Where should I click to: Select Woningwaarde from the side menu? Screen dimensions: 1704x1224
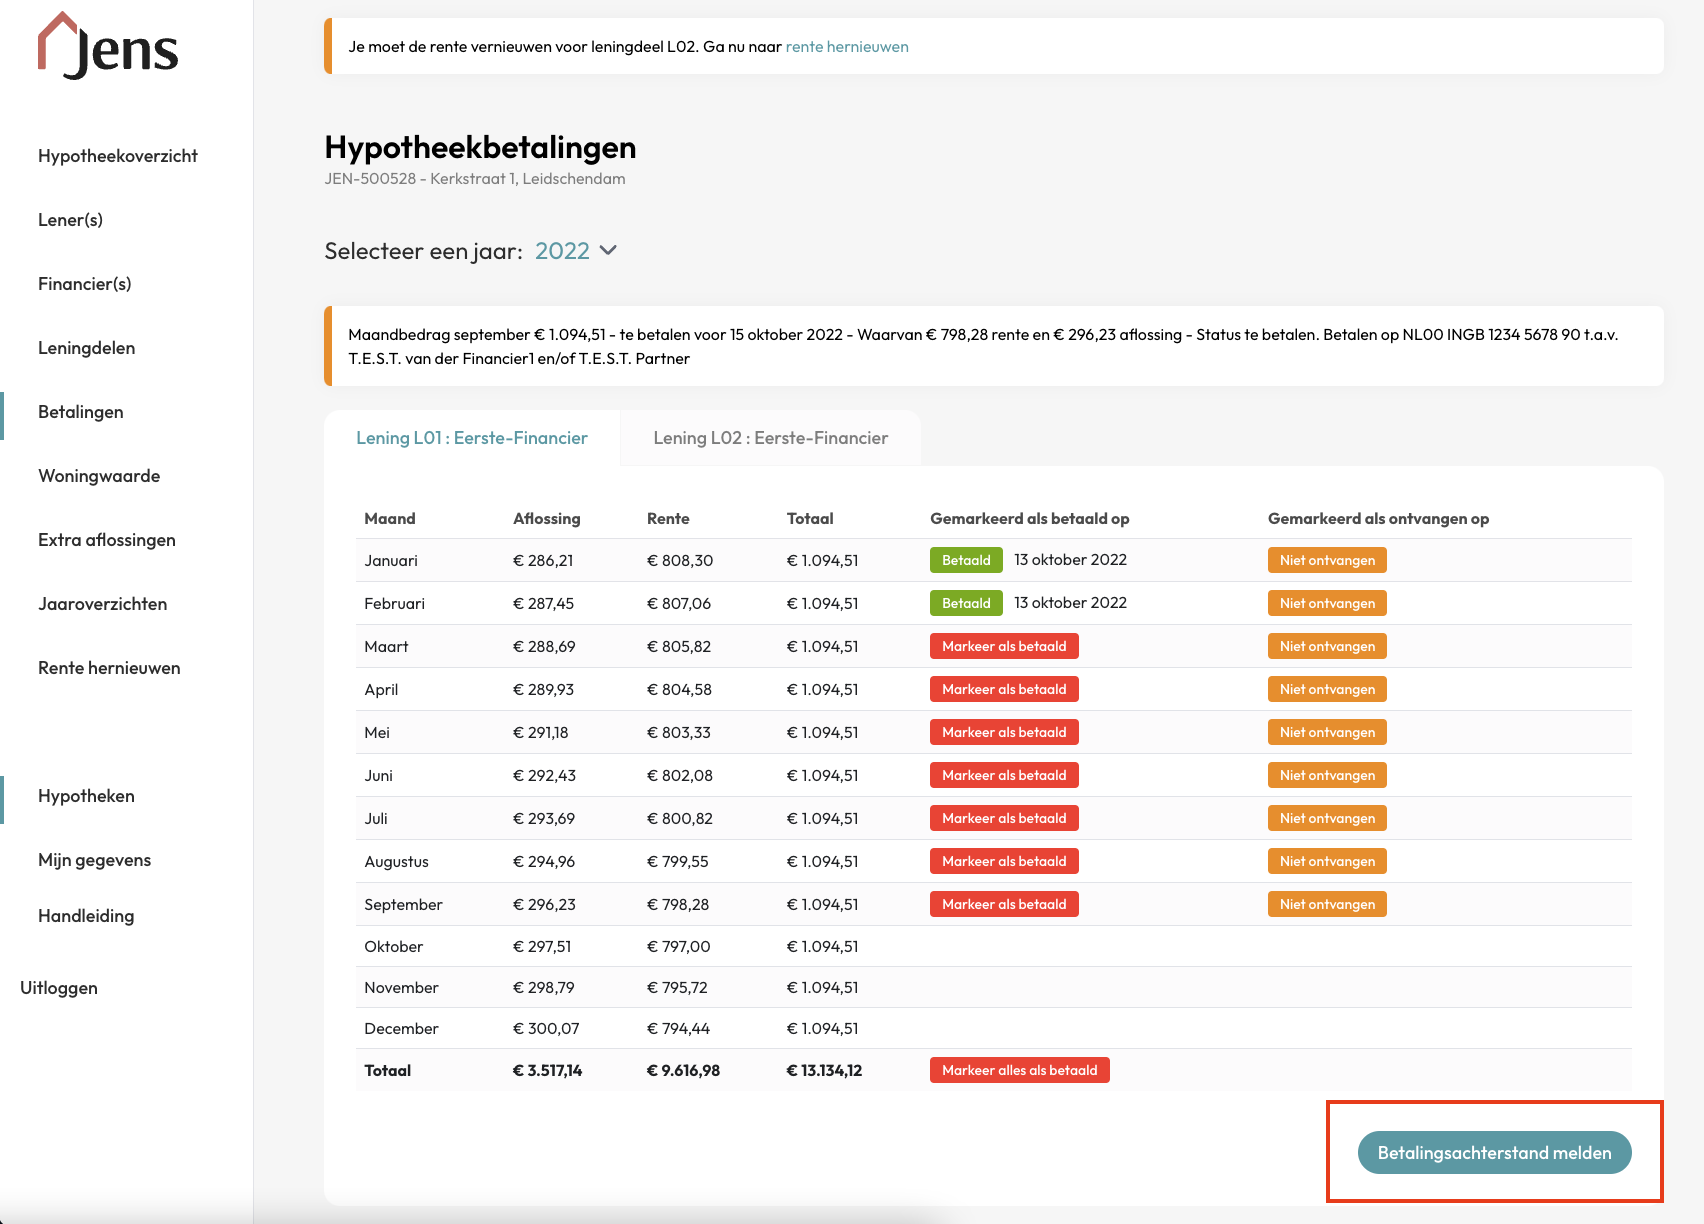(99, 476)
